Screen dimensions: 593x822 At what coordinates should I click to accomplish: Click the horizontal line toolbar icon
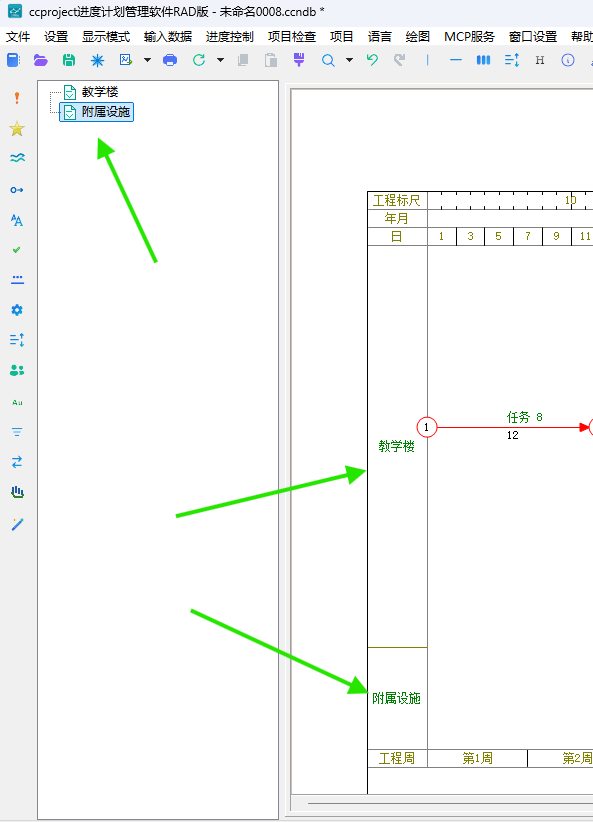[x=456, y=60]
